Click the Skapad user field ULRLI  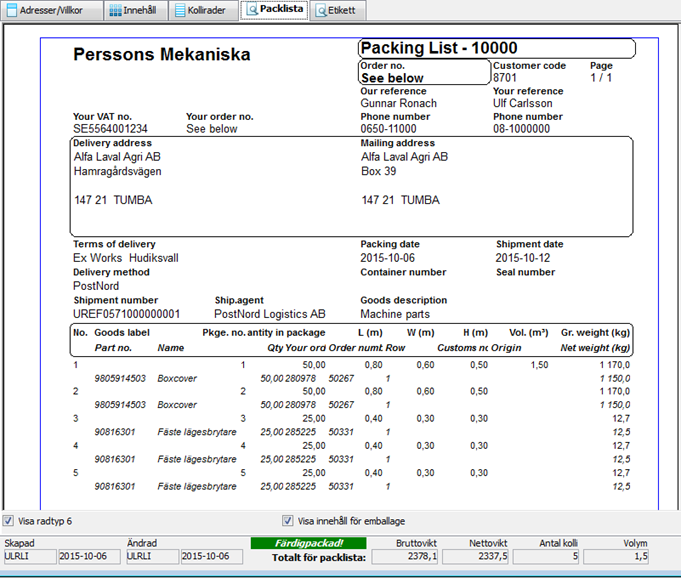click(30, 556)
